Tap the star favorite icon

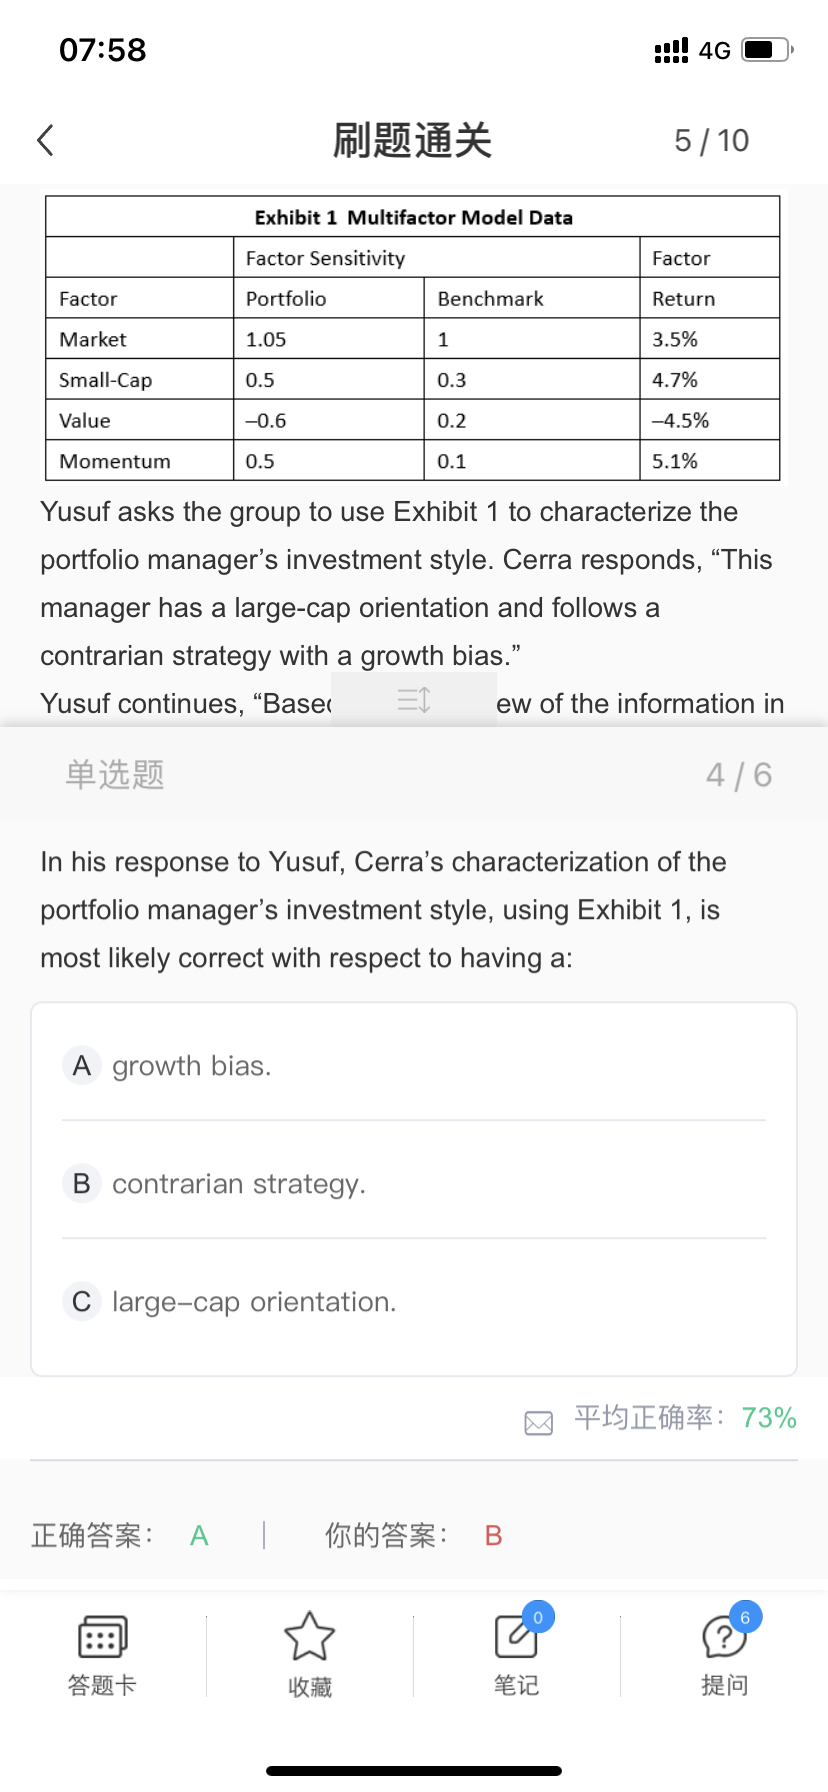click(309, 1637)
